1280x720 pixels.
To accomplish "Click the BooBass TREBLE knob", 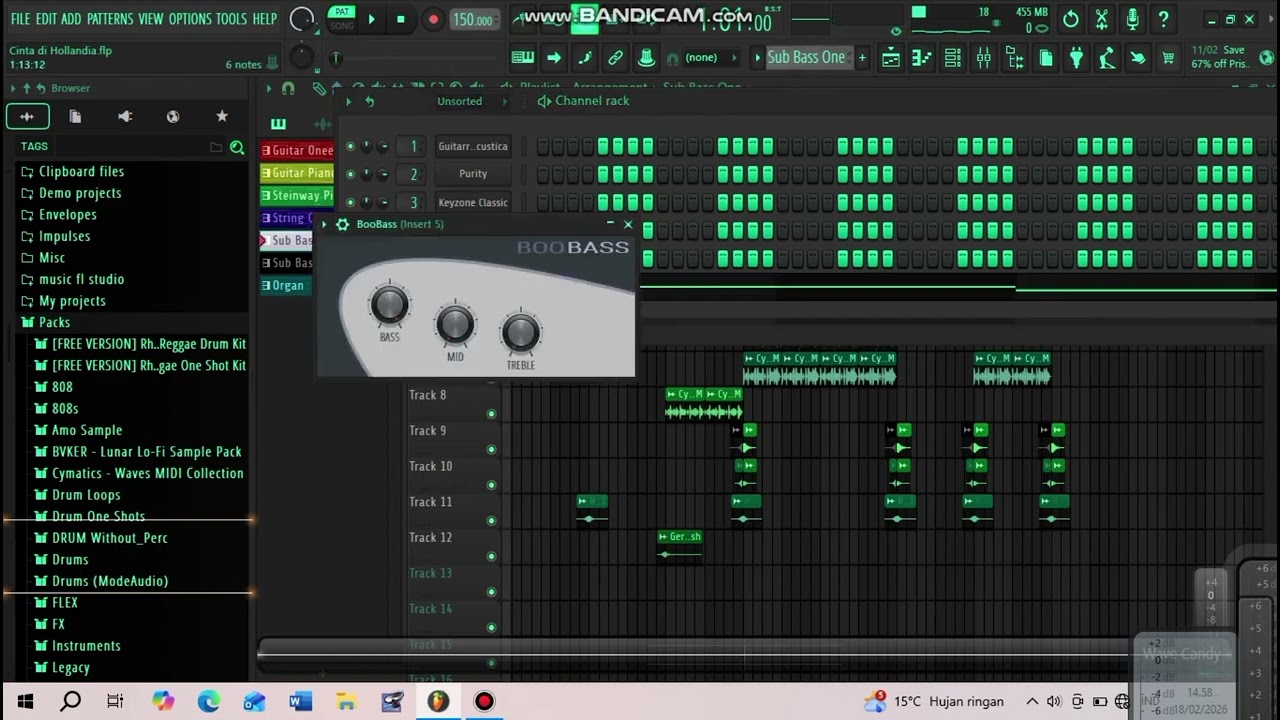I will (x=520, y=333).
